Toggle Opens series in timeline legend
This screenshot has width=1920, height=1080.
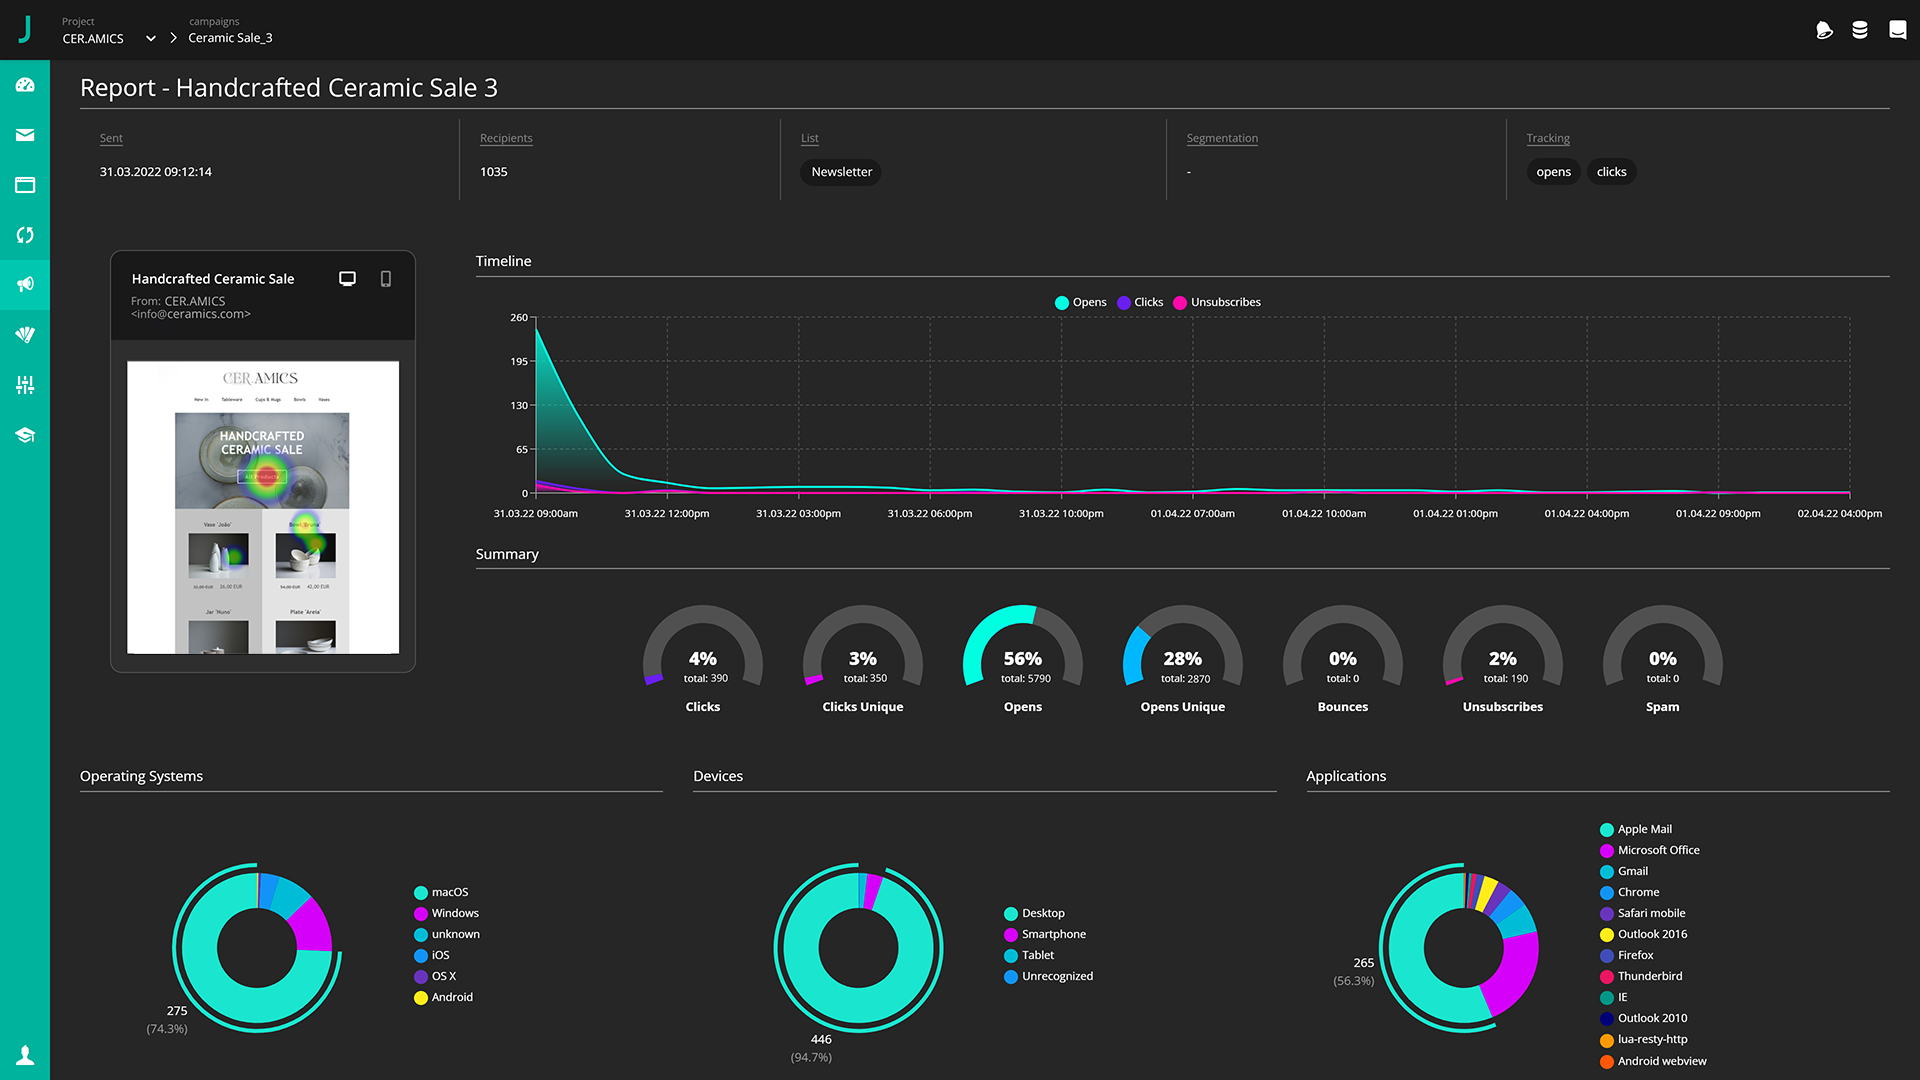[x=1081, y=302]
